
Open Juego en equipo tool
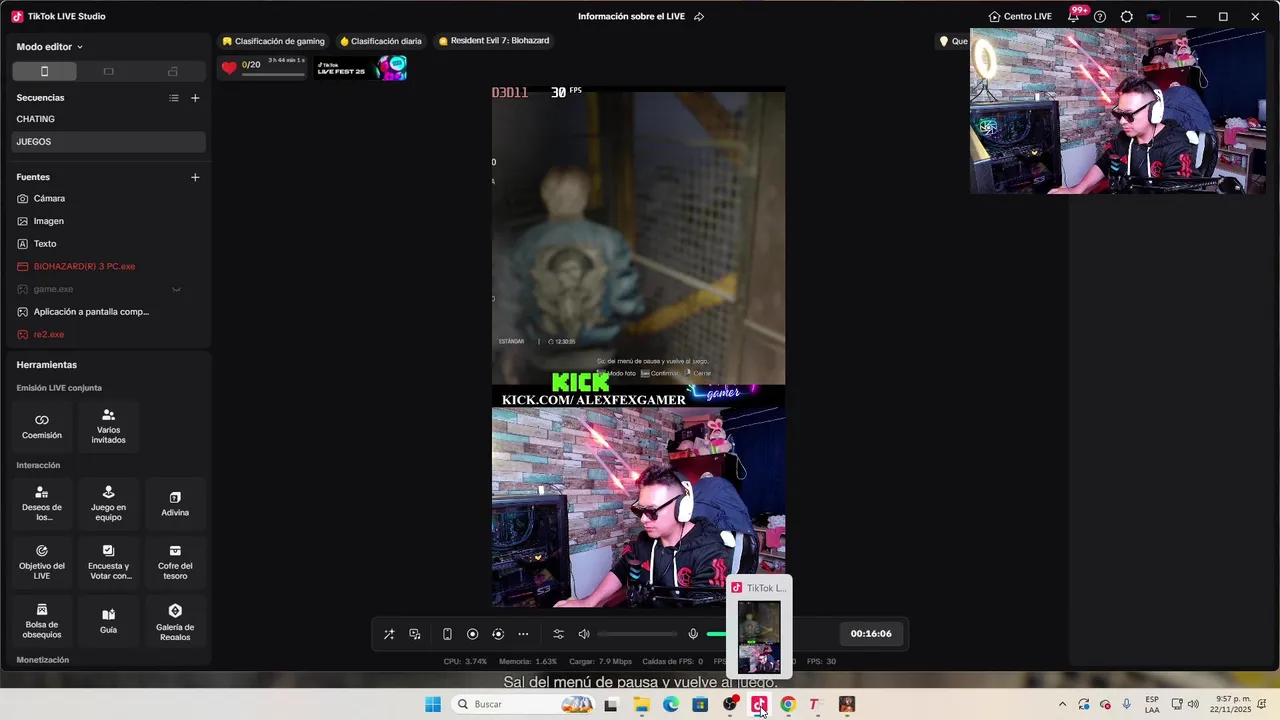pyautogui.click(x=108, y=504)
